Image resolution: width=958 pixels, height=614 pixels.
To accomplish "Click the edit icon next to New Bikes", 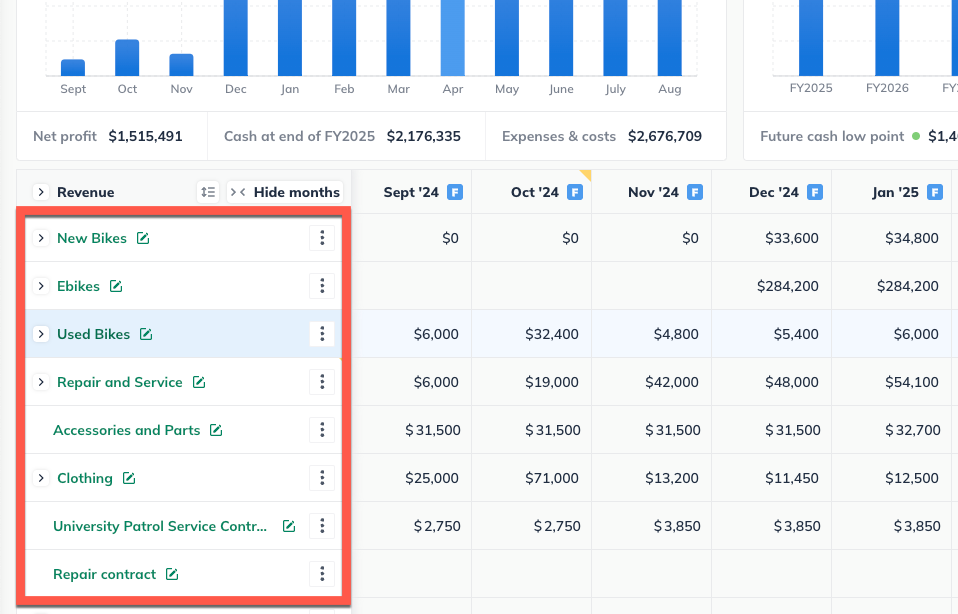I will [143, 238].
